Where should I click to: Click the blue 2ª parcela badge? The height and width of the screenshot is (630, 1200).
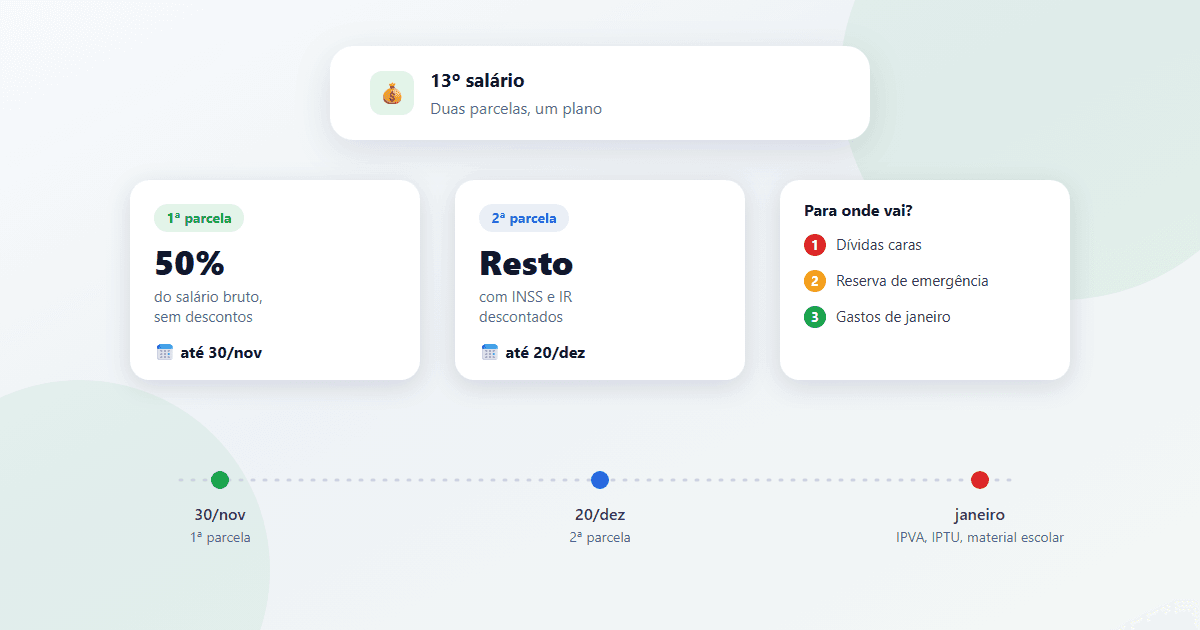(x=524, y=218)
